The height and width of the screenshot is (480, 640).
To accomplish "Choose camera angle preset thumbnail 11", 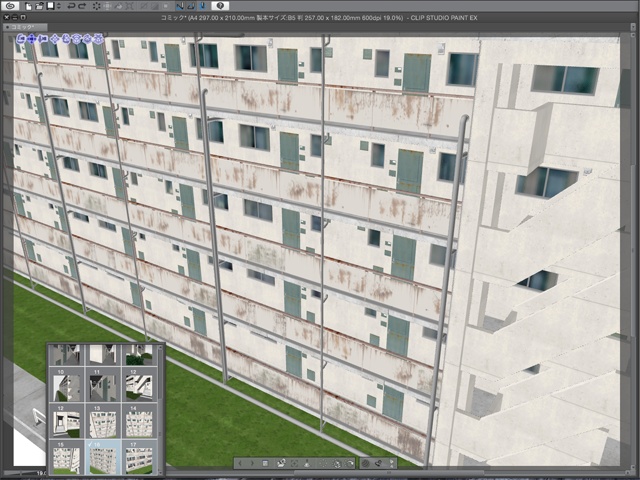I will (103, 385).
